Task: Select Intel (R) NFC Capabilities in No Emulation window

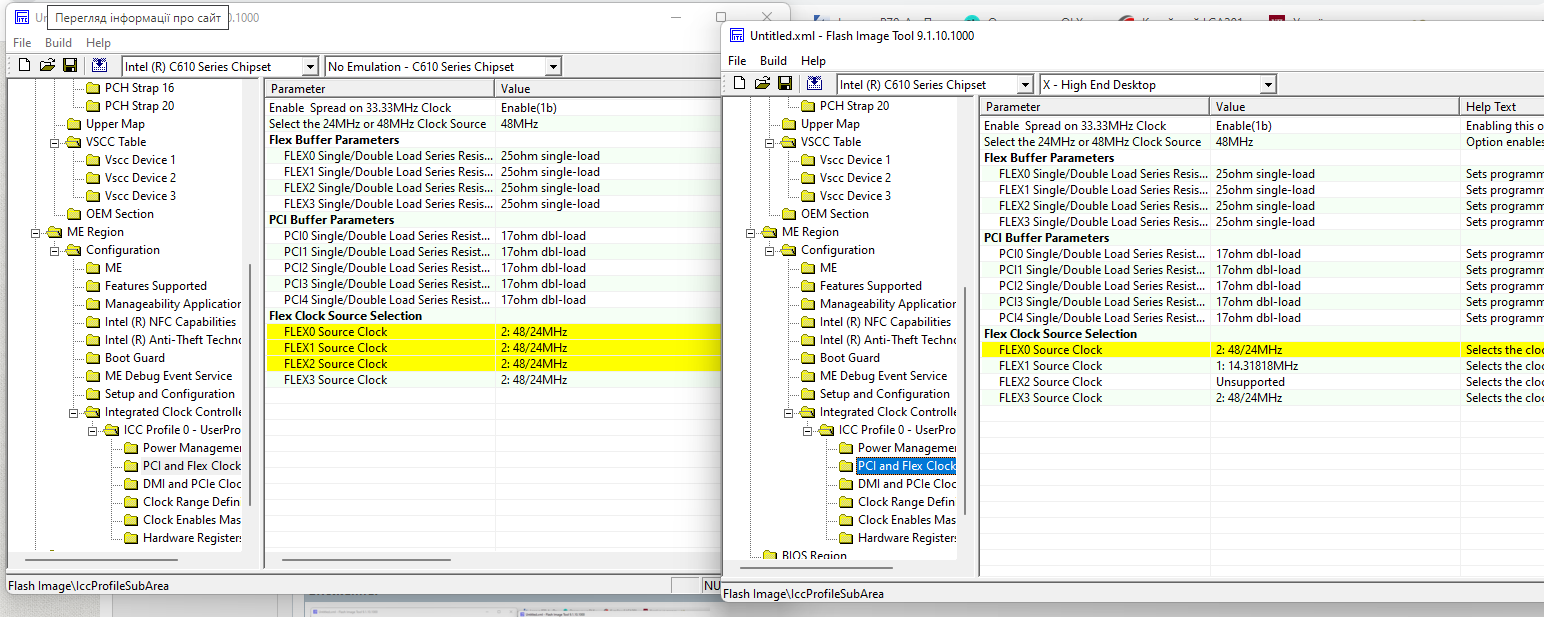Action: pos(170,322)
